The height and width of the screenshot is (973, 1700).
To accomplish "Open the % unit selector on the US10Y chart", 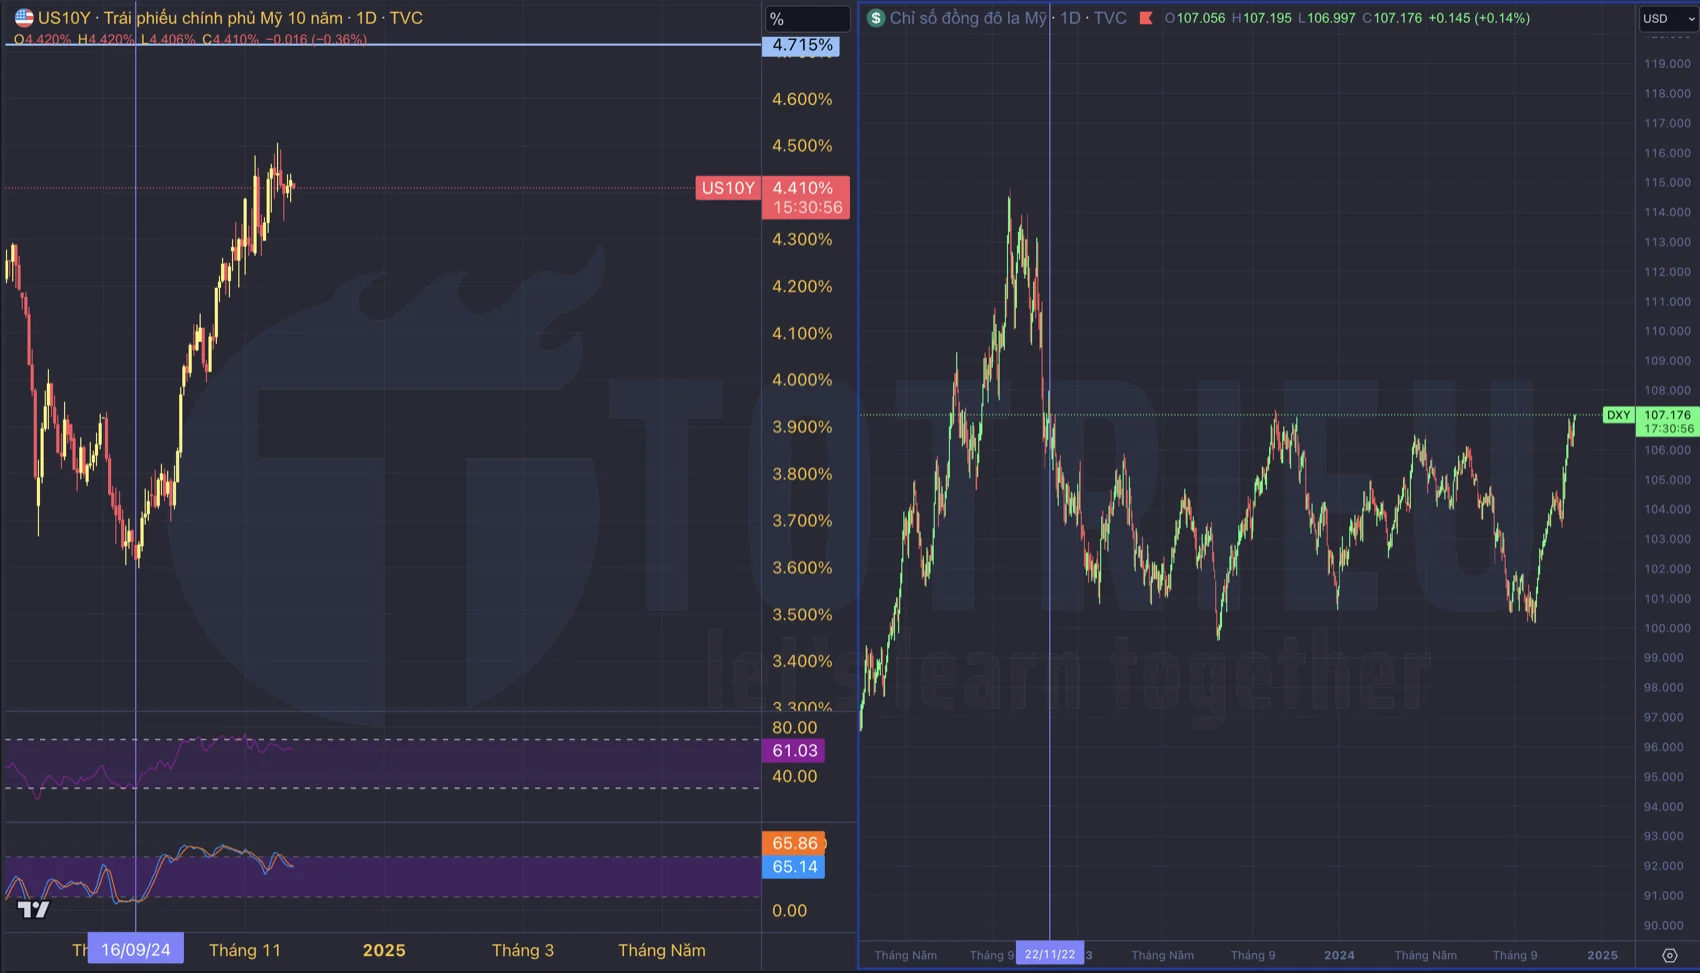I will point(807,19).
